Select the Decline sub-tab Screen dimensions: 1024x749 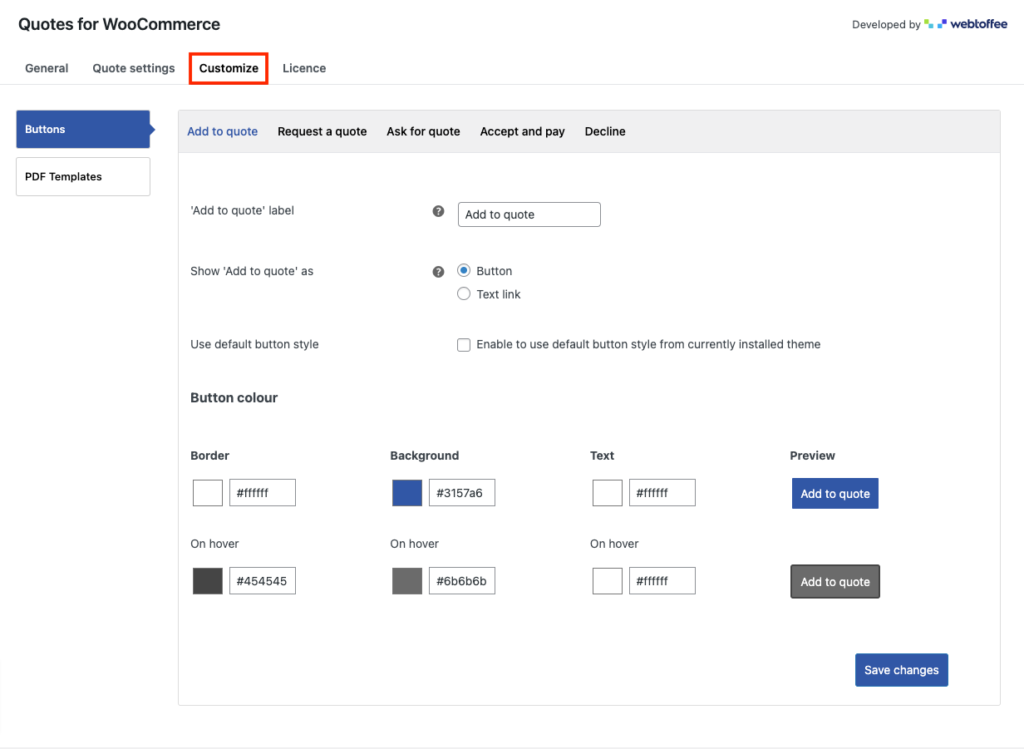(605, 132)
